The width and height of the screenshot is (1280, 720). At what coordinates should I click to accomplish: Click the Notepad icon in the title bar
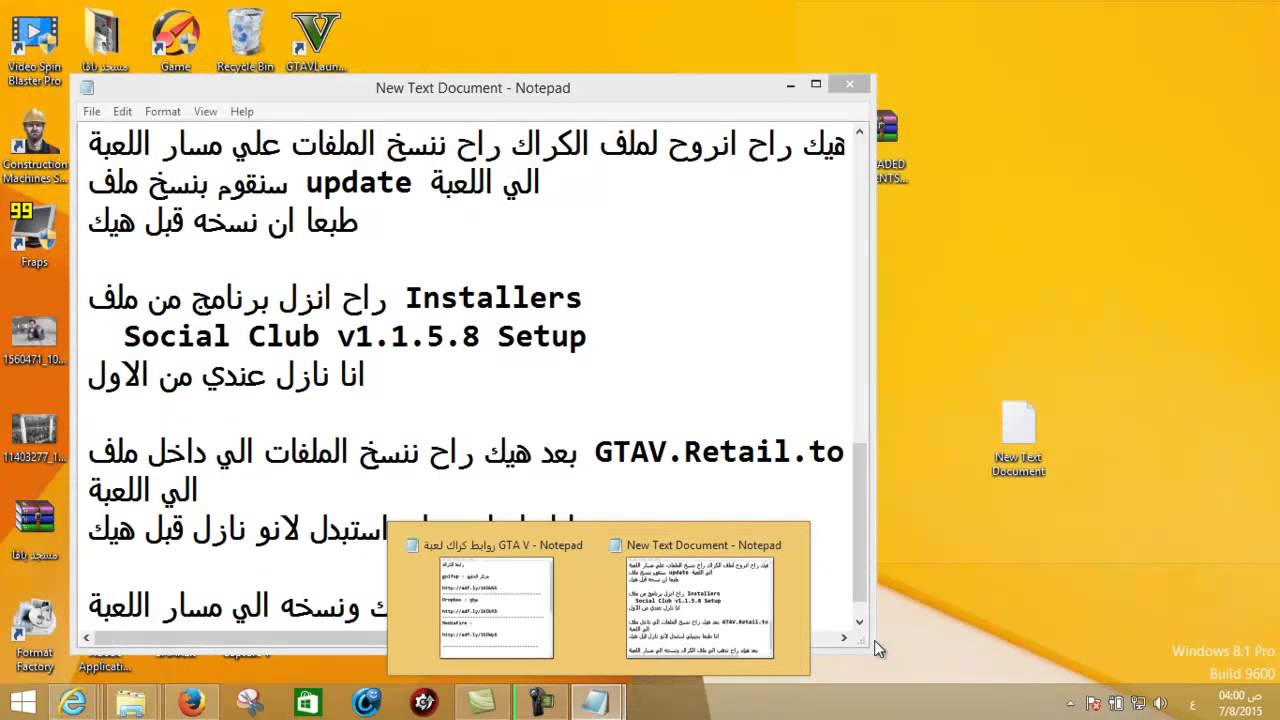click(87, 88)
